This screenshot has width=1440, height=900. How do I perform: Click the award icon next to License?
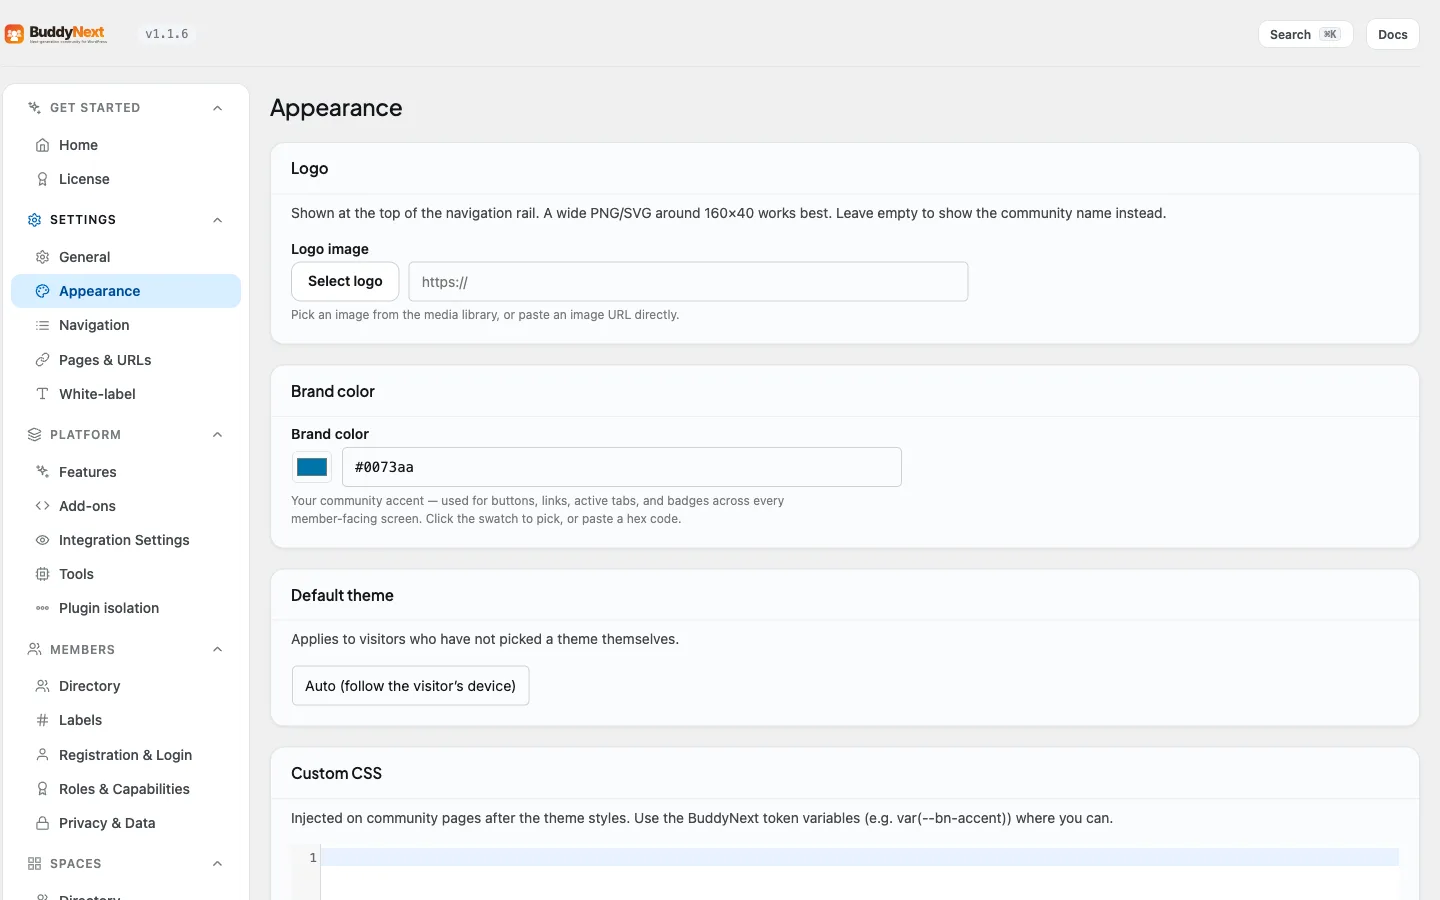click(42, 179)
